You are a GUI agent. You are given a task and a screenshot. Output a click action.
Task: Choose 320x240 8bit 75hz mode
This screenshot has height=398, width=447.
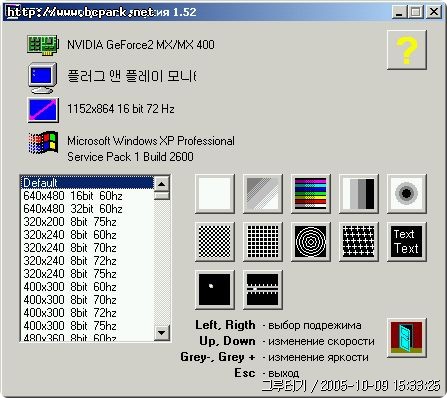click(x=87, y=274)
